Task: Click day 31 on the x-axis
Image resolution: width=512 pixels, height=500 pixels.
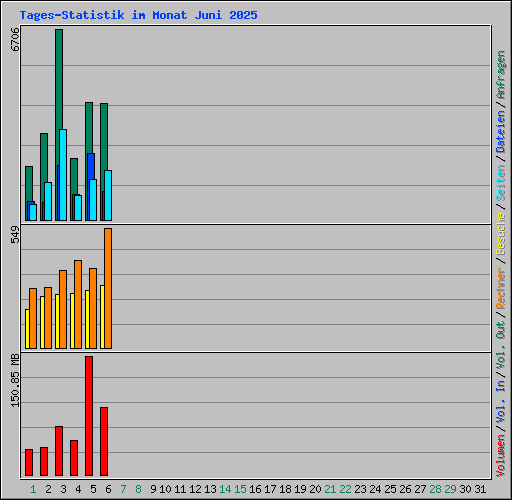Action: [480, 489]
